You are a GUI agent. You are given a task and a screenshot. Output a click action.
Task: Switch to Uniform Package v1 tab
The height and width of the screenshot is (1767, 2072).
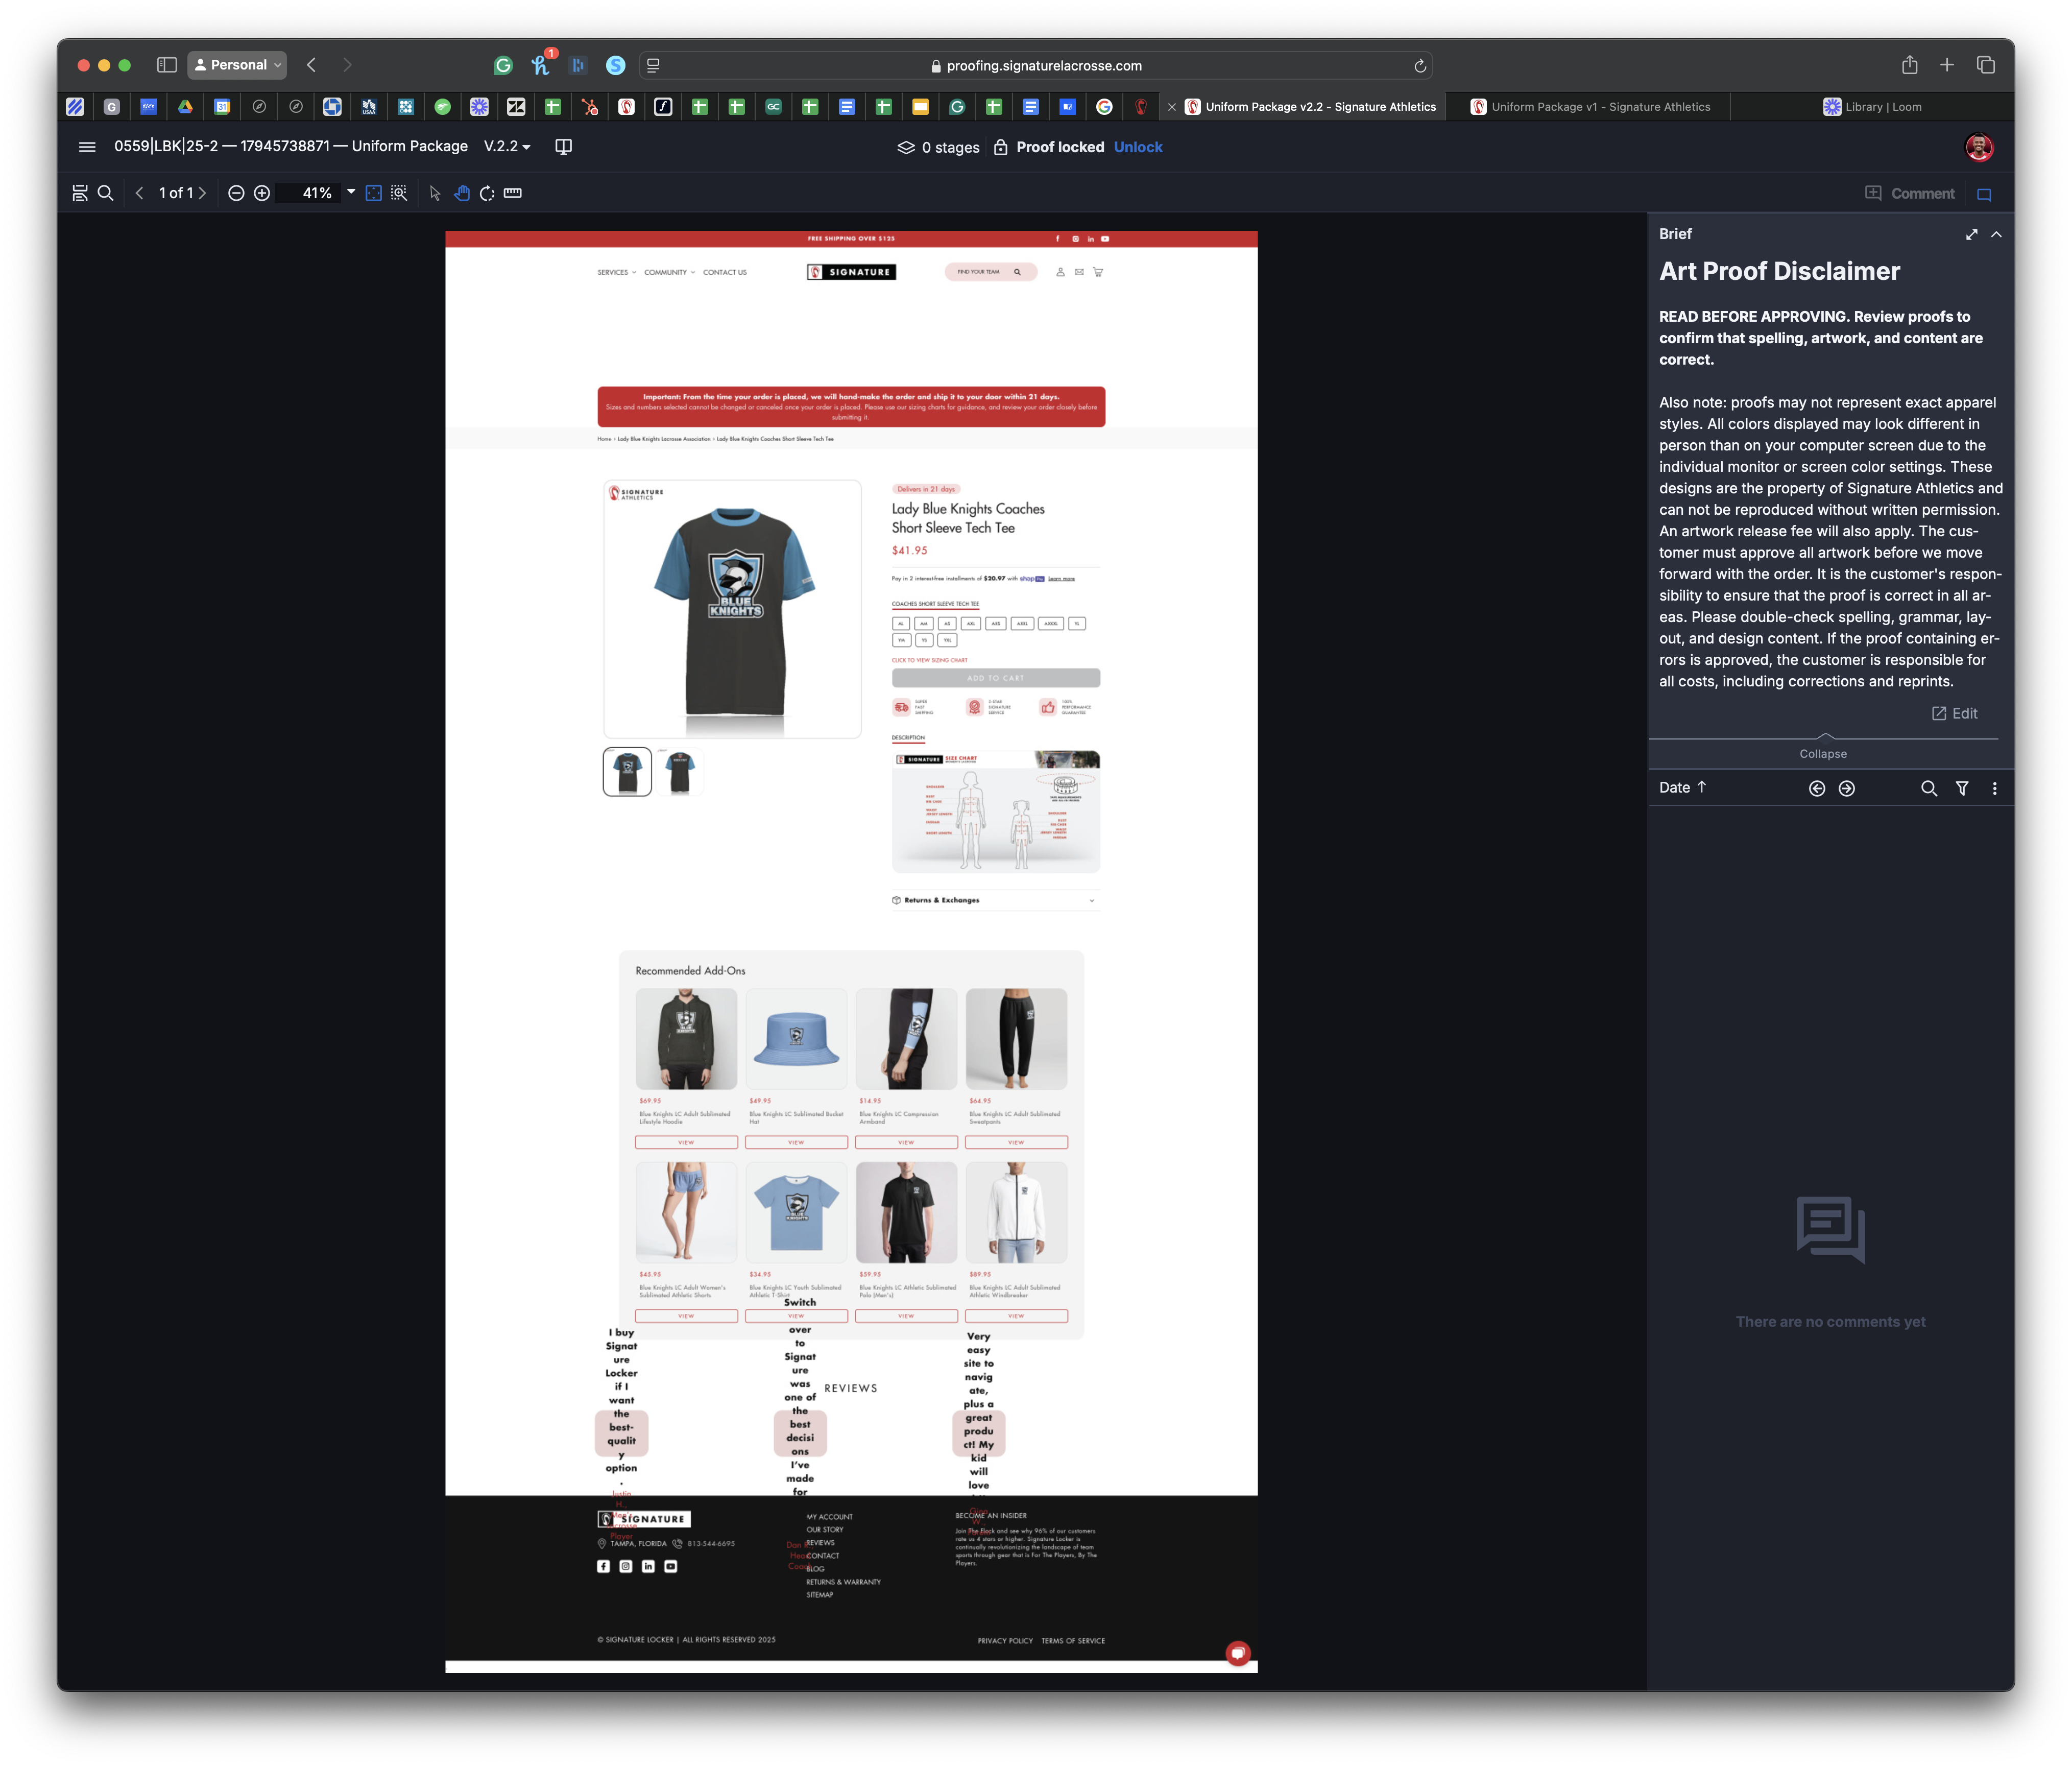click(x=1590, y=107)
